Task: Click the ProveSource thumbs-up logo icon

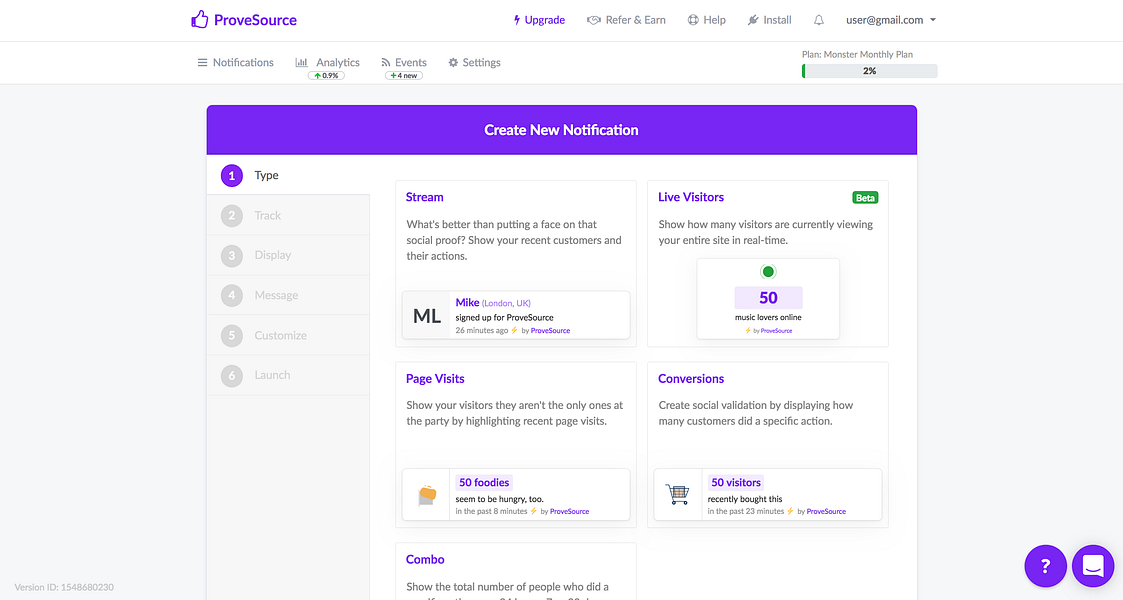Action: pos(198,19)
